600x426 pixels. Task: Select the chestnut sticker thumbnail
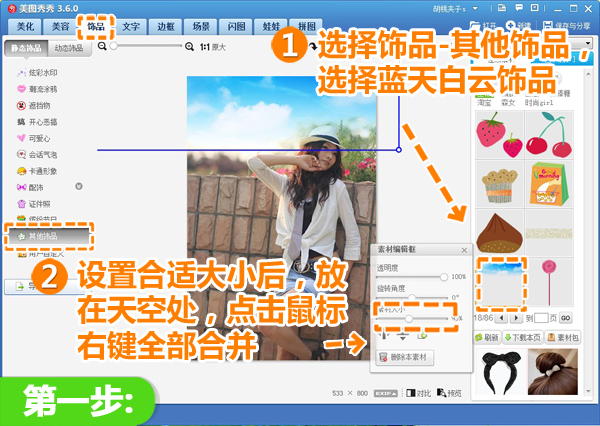click(x=499, y=233)
